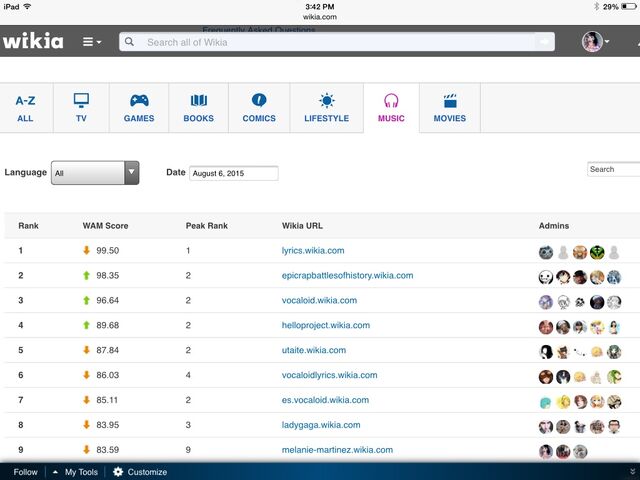Click WAM score 99.50 value
Screen dimensions: 640x480
108,251
